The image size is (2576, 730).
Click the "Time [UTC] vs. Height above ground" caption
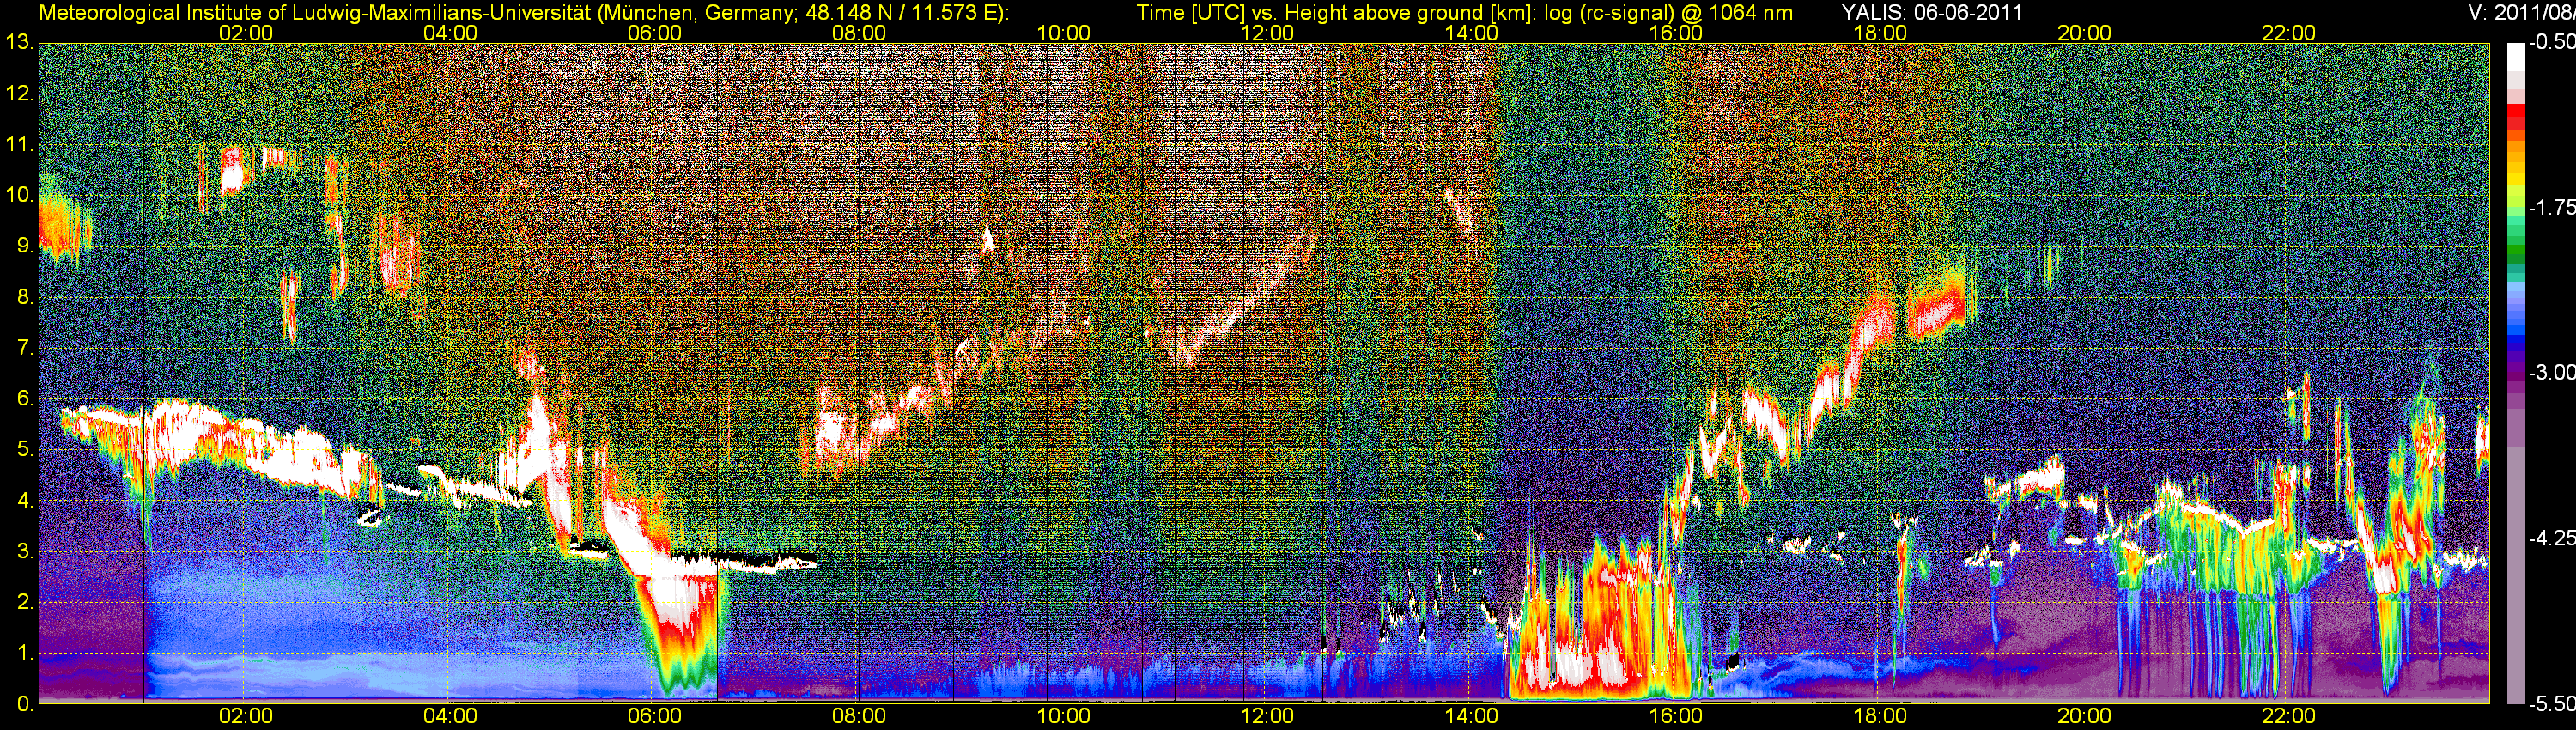[x=1464, y=13]
